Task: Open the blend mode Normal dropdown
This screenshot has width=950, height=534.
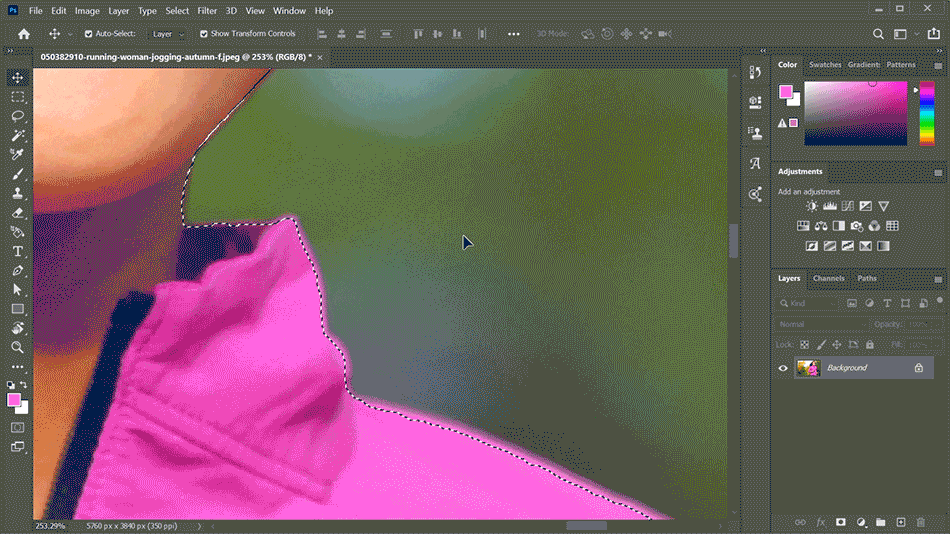Action: (x=821, y=324)
